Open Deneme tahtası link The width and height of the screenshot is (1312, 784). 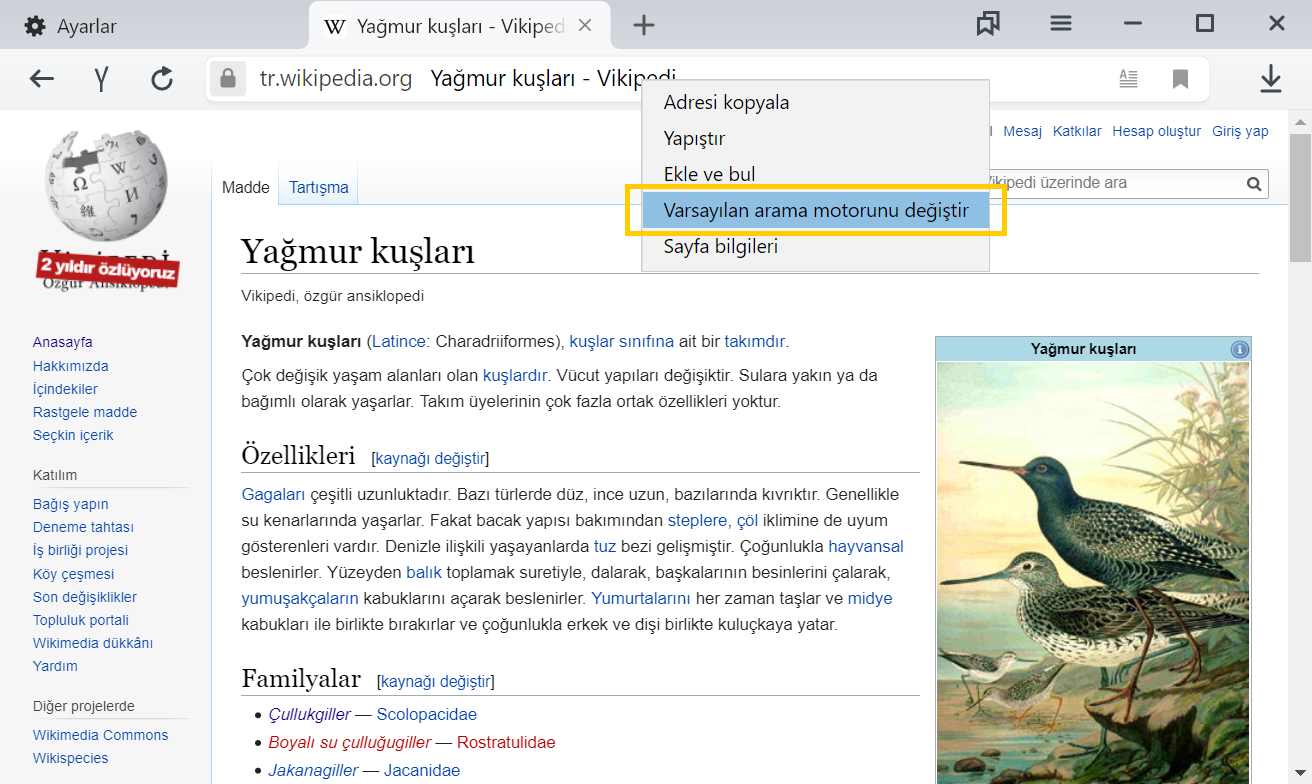pos(83,527)
